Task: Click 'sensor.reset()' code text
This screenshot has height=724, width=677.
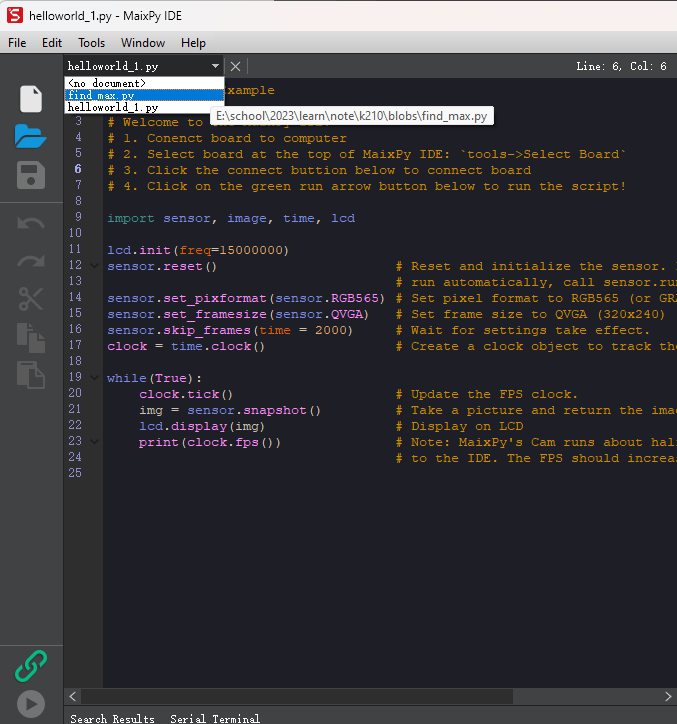Action: pyautogui.click(x=162, y=266)
